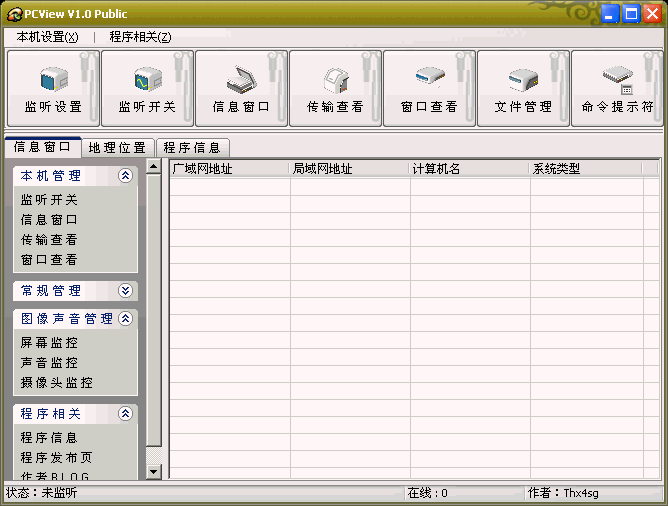668x506 pixels.
Task: Expand the 常规管理 sidebar group
Action: tap(125, 291)
